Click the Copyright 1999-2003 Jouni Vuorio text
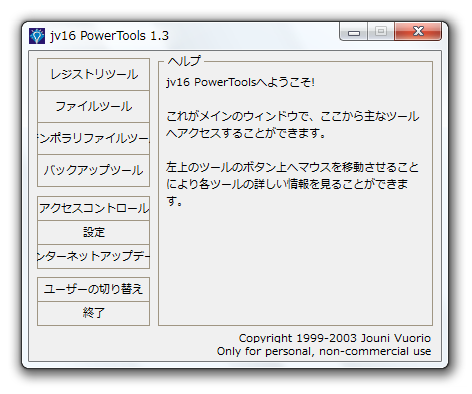The image size is (472, 394). coord(335,338)
